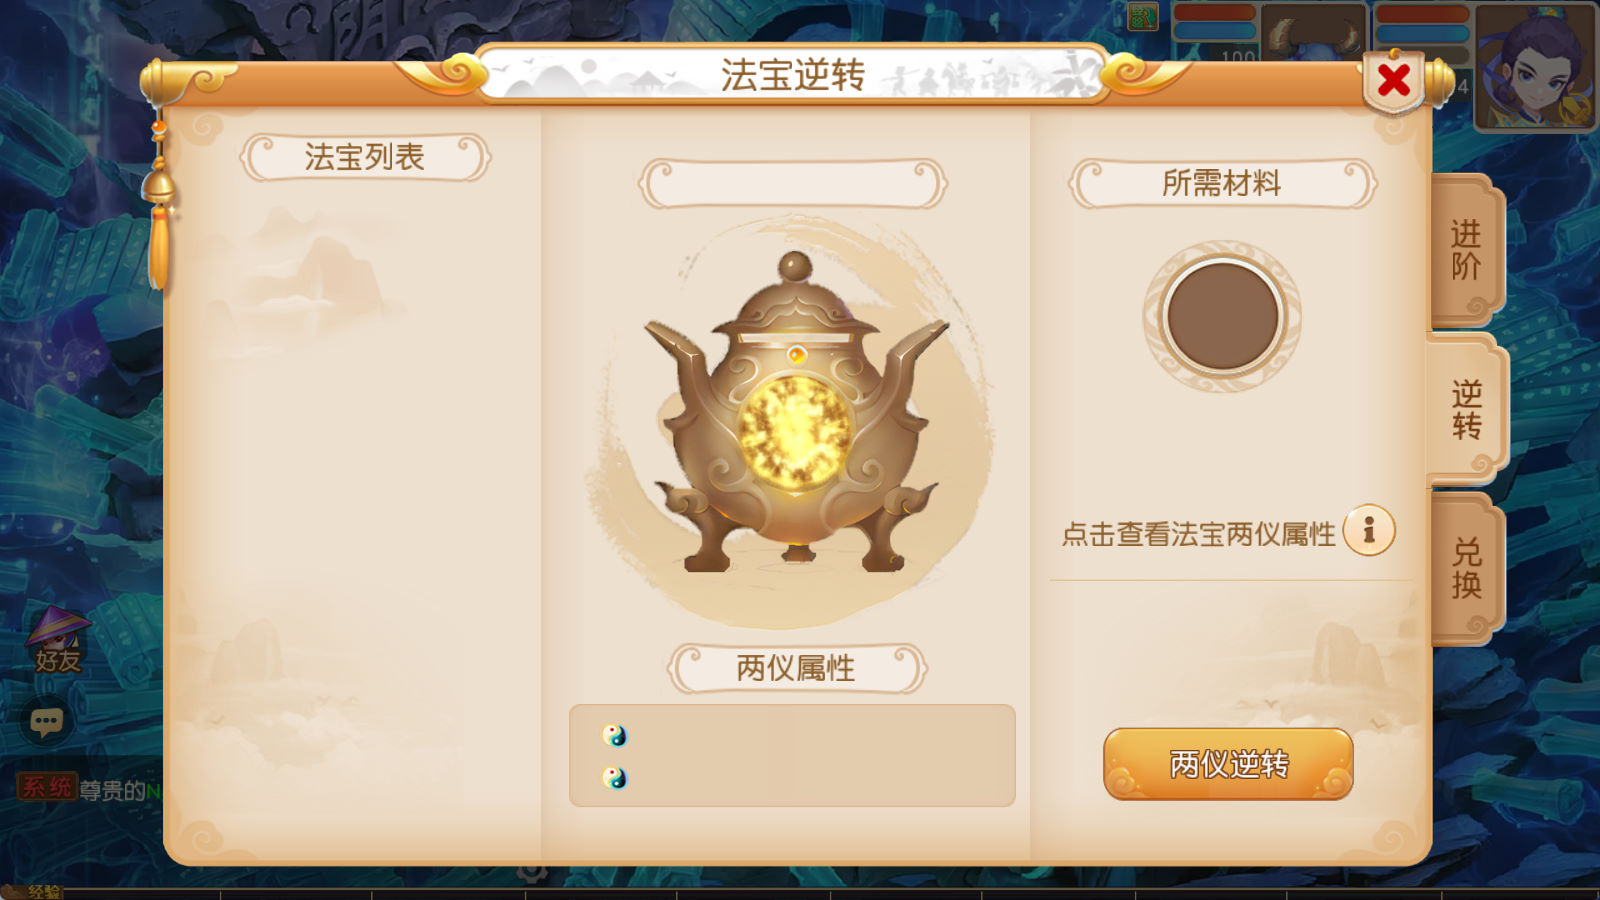1600x900 pixels.
Task: Click the first yin-yang attribute icon
Action: point(614,736)
